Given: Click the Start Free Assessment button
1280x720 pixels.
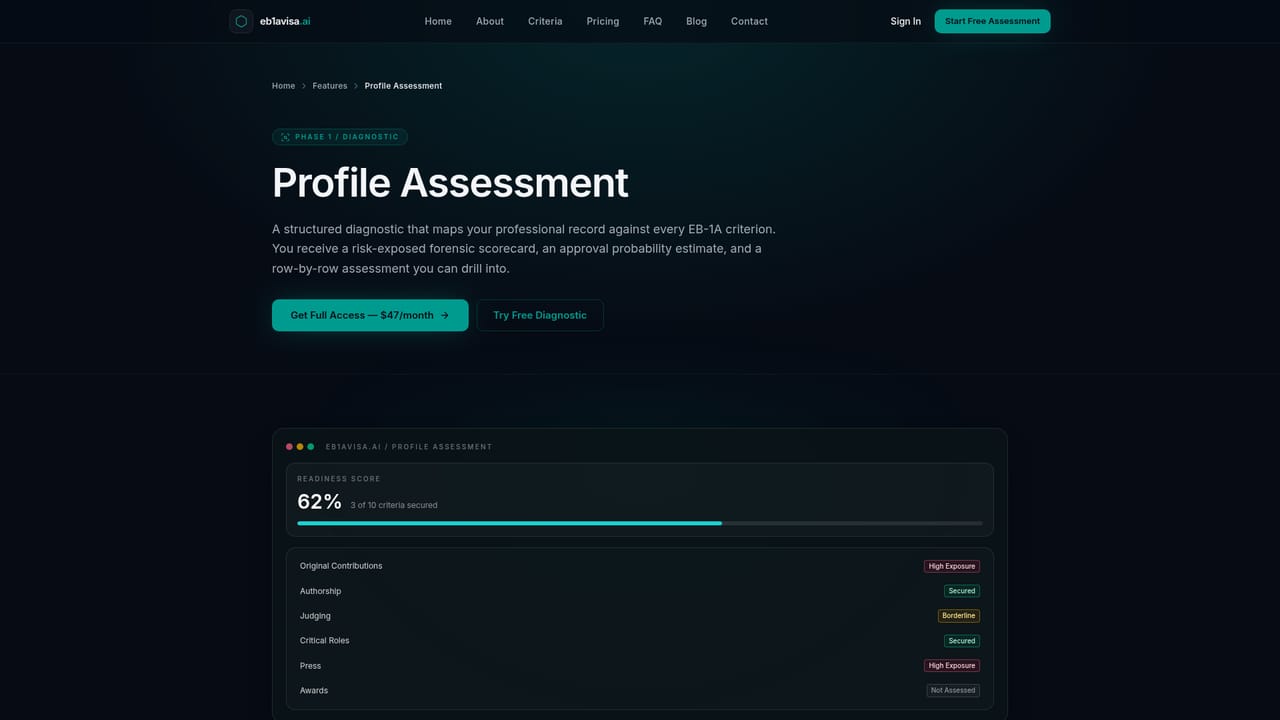Looking at the screenshot, I should tap(992, 21).
